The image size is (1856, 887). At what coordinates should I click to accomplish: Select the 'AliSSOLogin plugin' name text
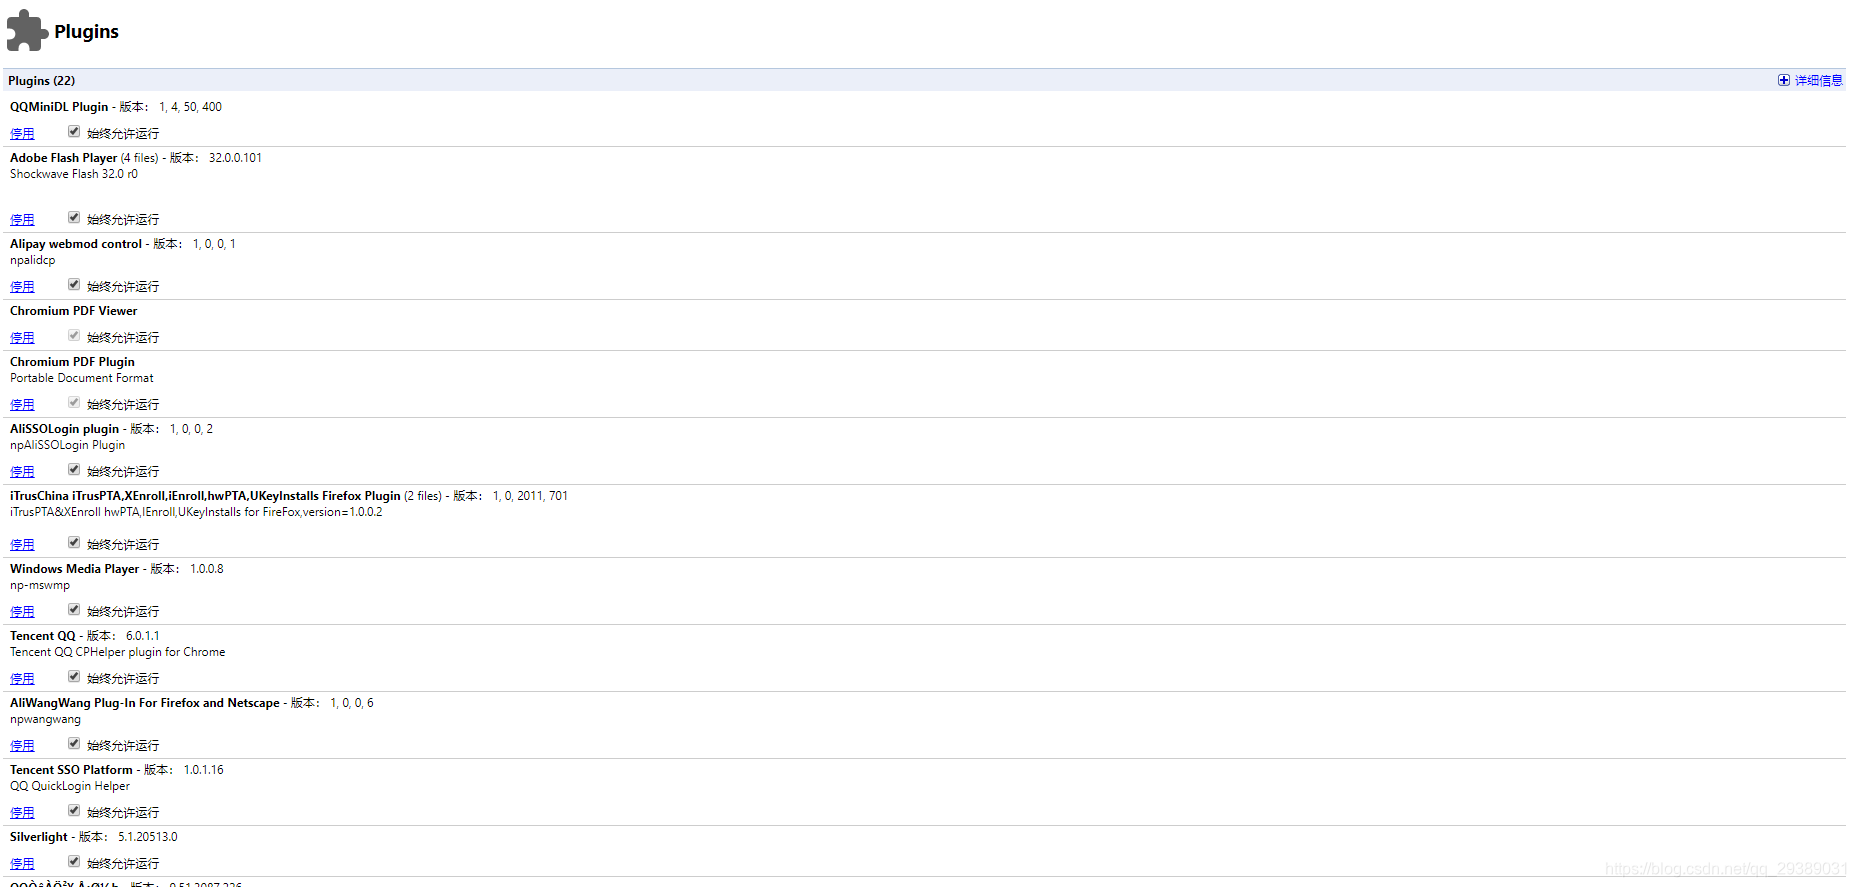tap(65, 429)
